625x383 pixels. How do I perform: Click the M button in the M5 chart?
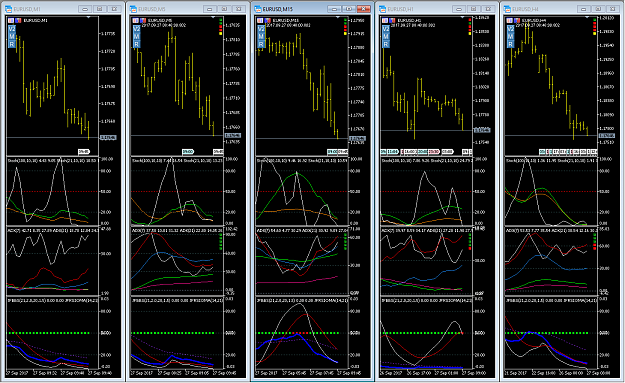click(x=136, y=37)
